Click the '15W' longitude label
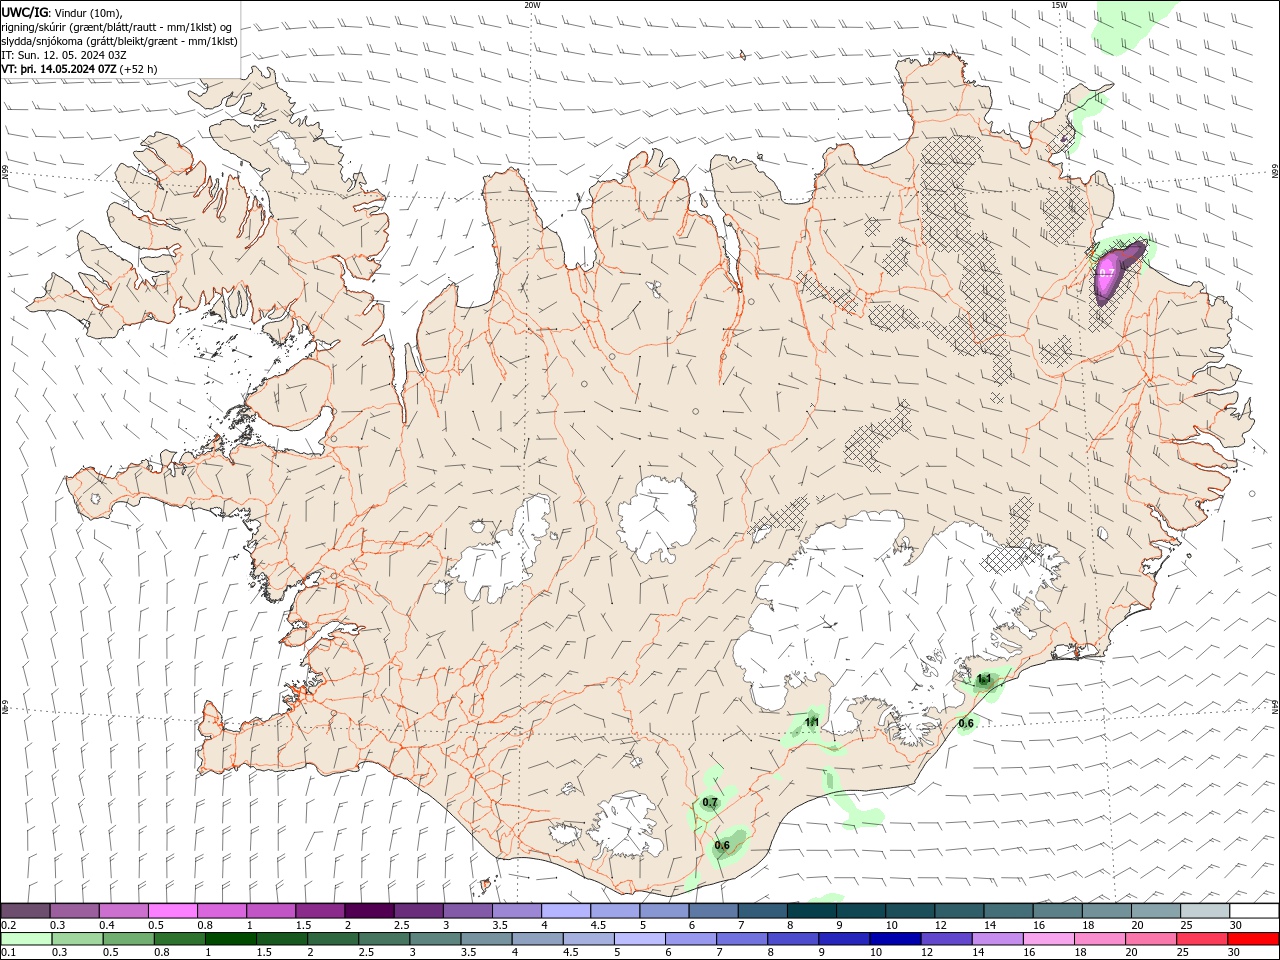The width and height of the screenshot is (1280, 960). 1059,5
